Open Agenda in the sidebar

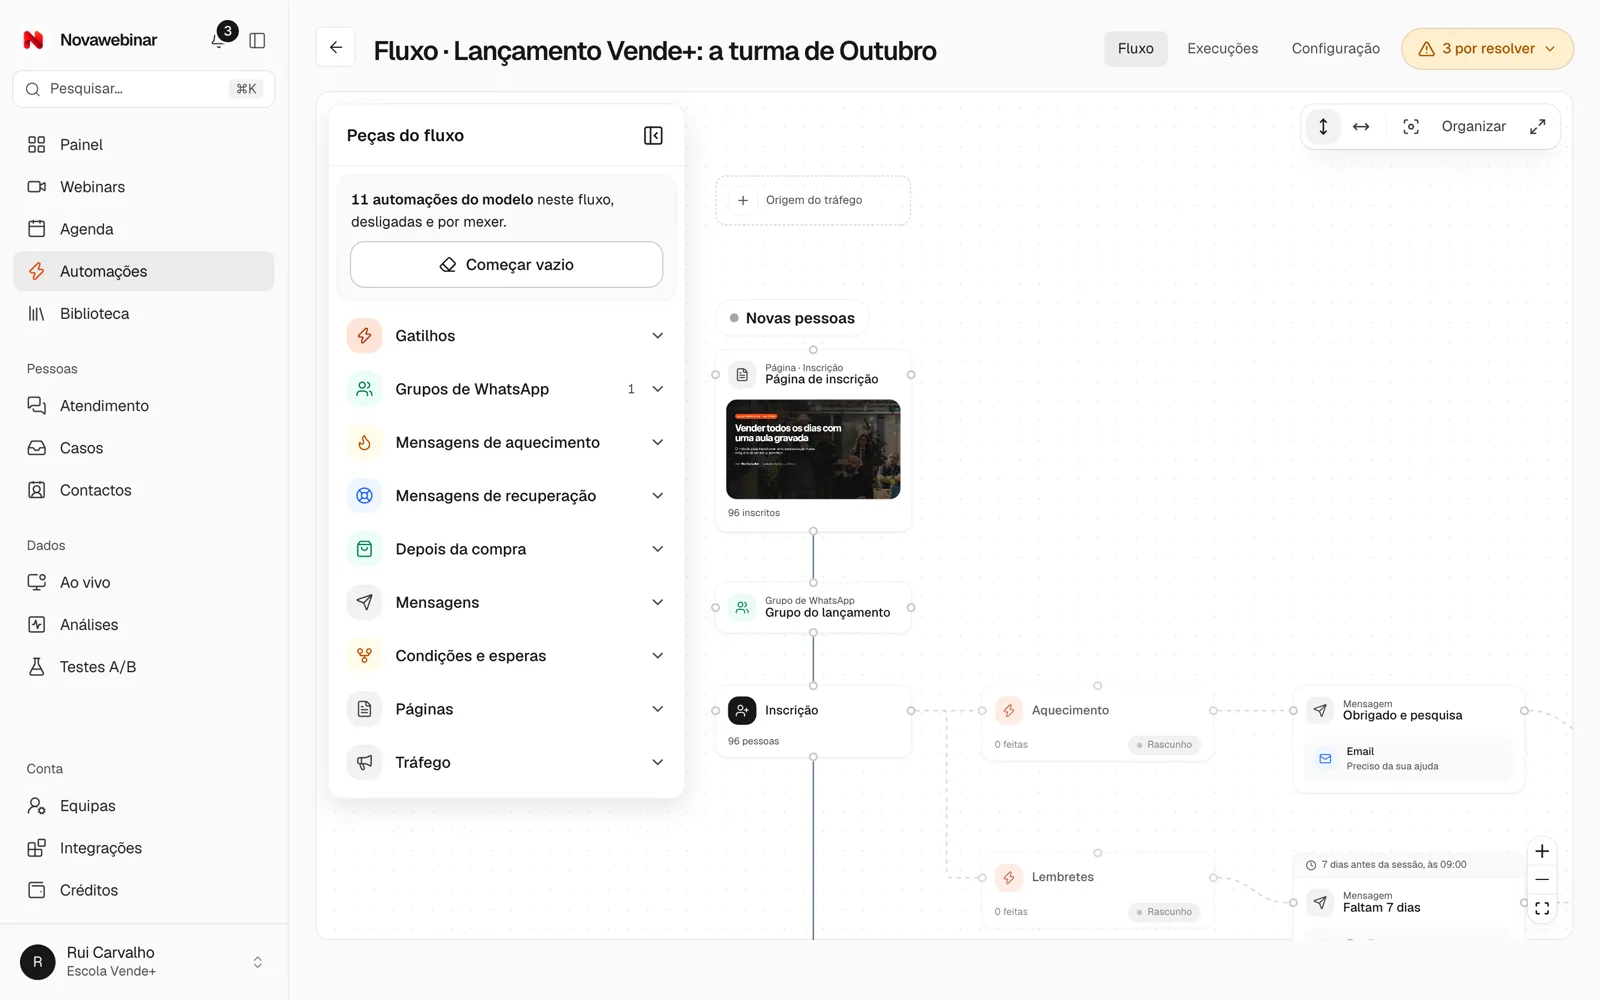pyautogui.click(x=144, y=229)
